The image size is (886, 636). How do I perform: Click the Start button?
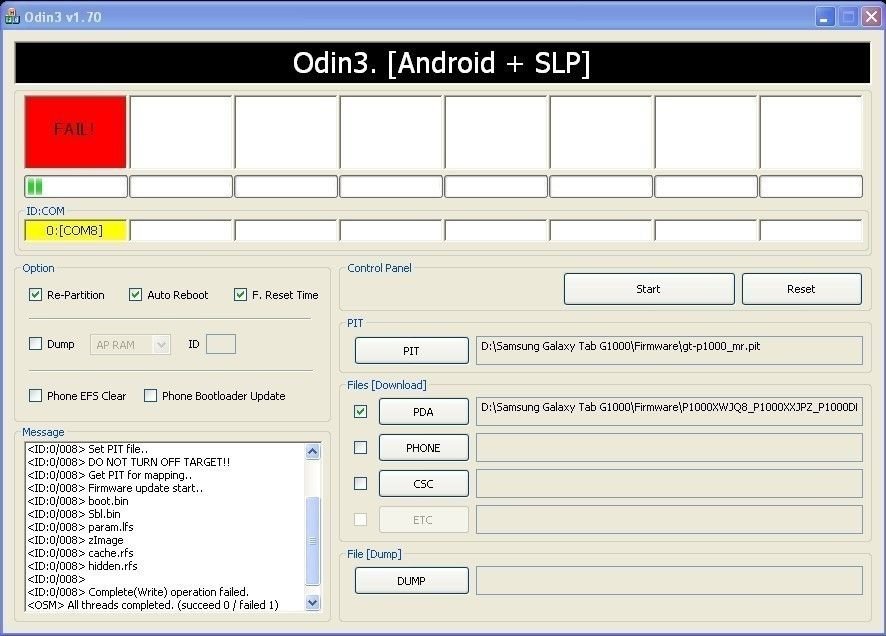pyautogui.click(x=649, y=289)
